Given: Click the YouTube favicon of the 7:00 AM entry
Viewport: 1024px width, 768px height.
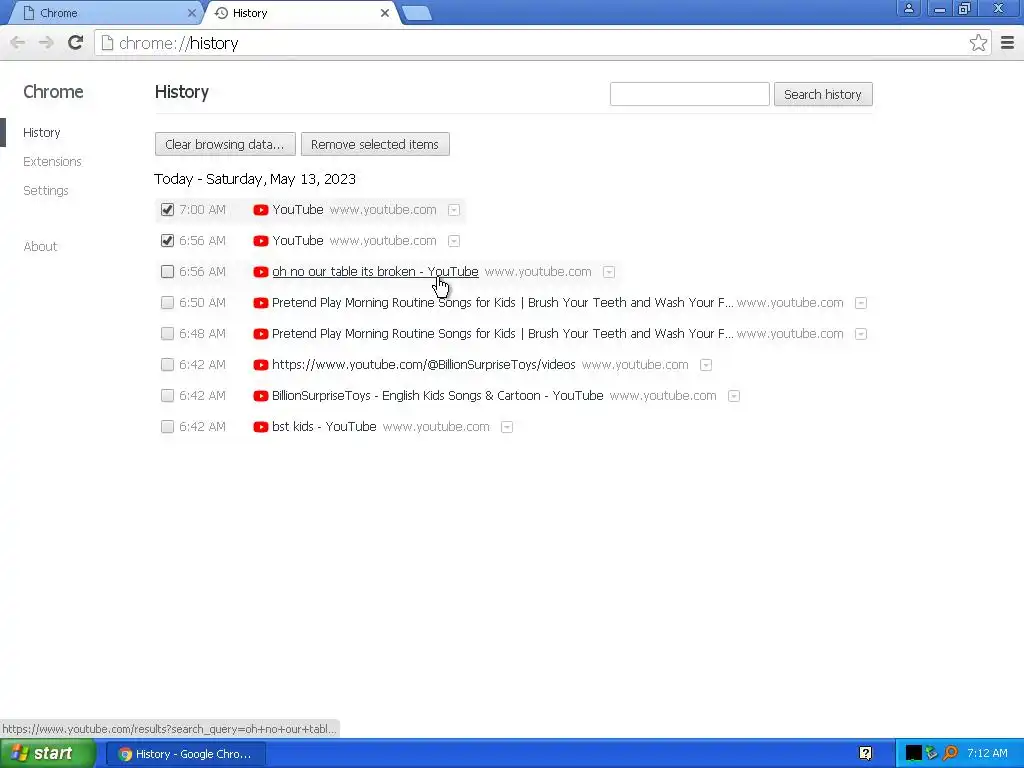Looking at the screenshot, I should click(261, 210).
